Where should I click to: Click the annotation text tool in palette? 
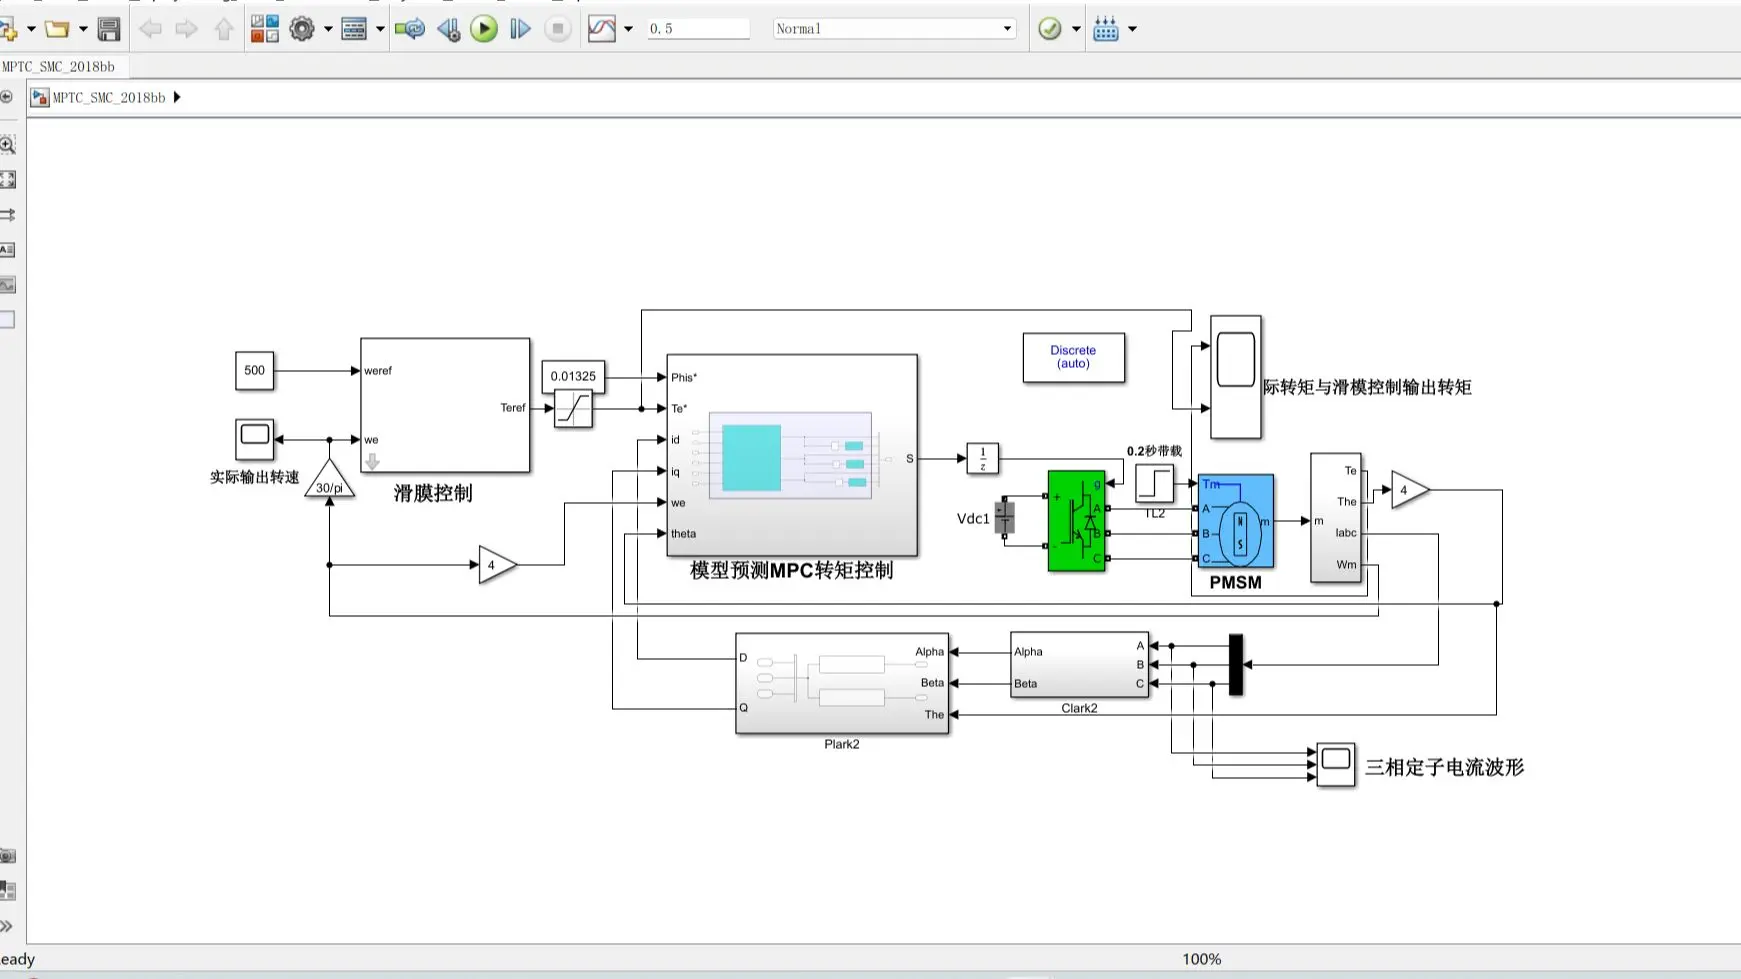click(7, 250)
